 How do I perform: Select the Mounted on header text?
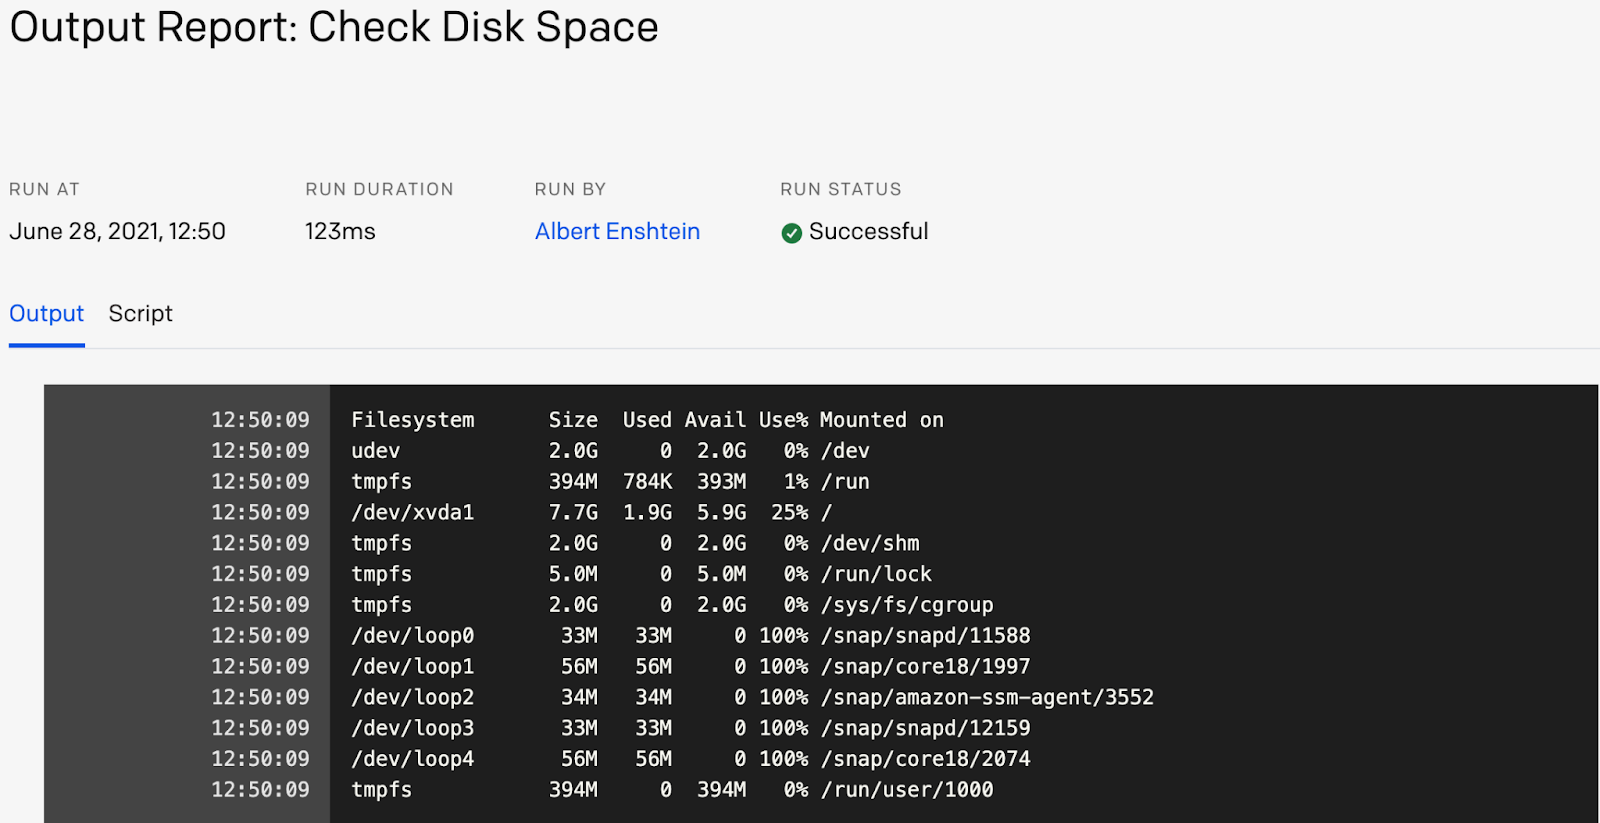coord(882,420)
